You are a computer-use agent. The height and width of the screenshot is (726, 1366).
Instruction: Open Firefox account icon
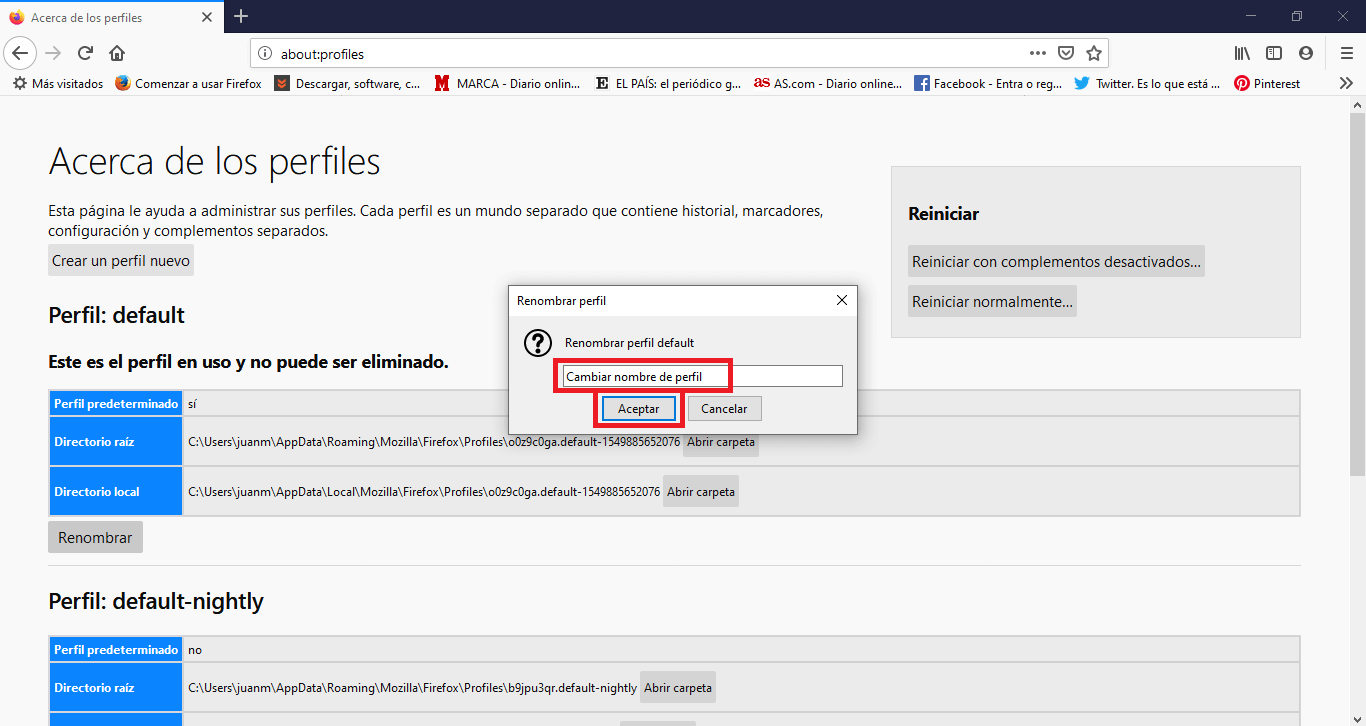(1306, 53)
